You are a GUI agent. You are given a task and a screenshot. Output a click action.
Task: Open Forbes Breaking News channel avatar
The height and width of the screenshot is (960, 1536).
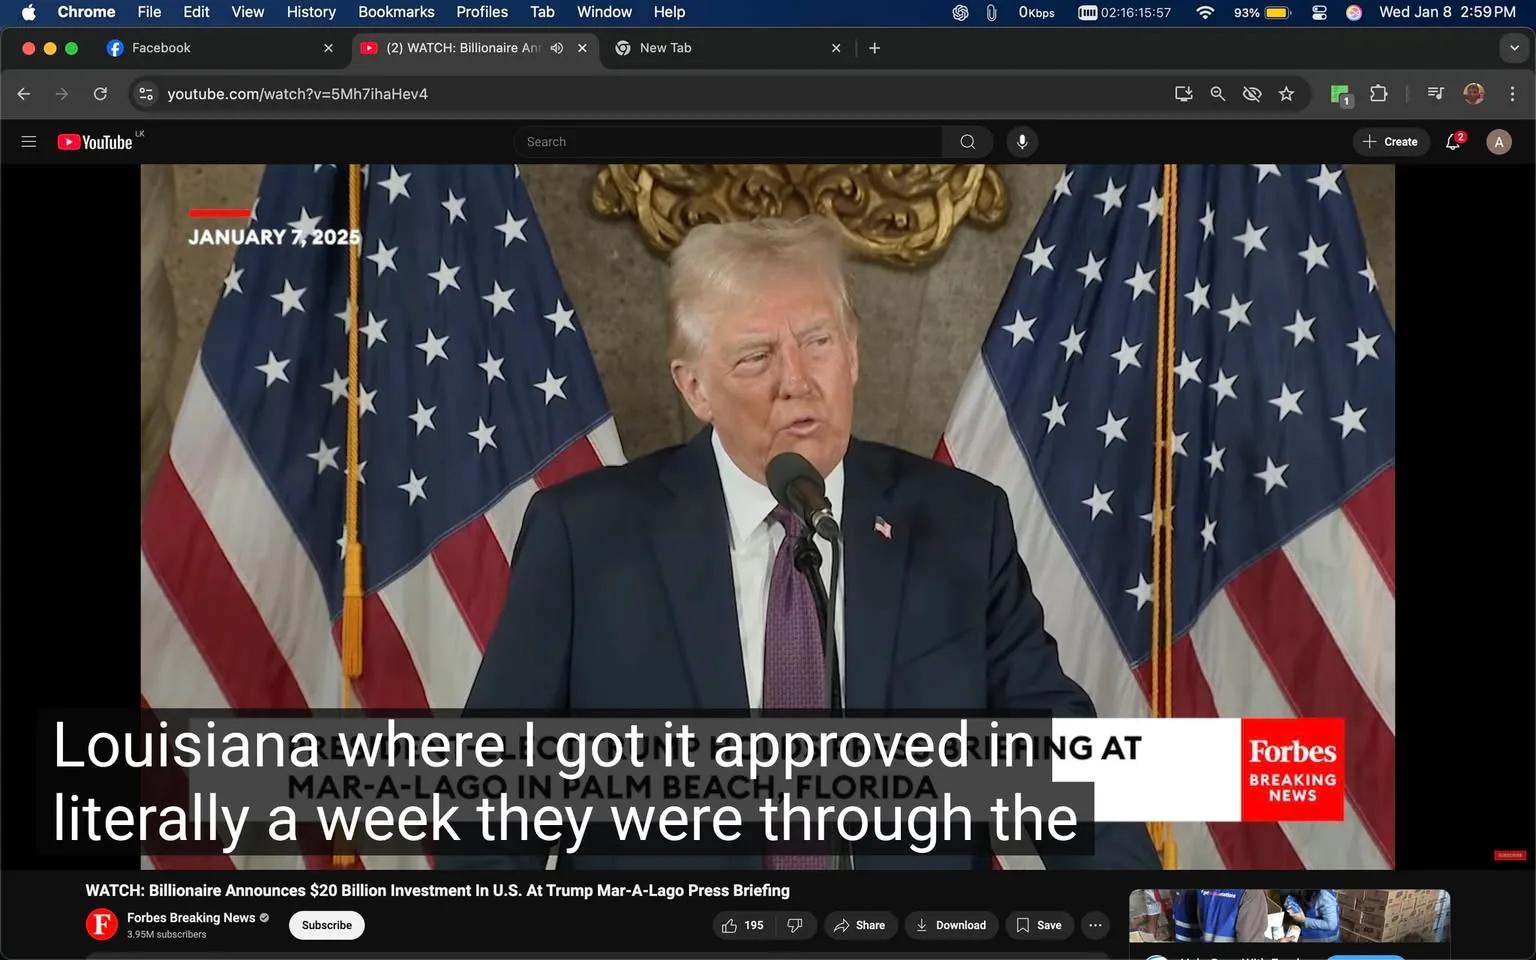[x=101, y=924]
